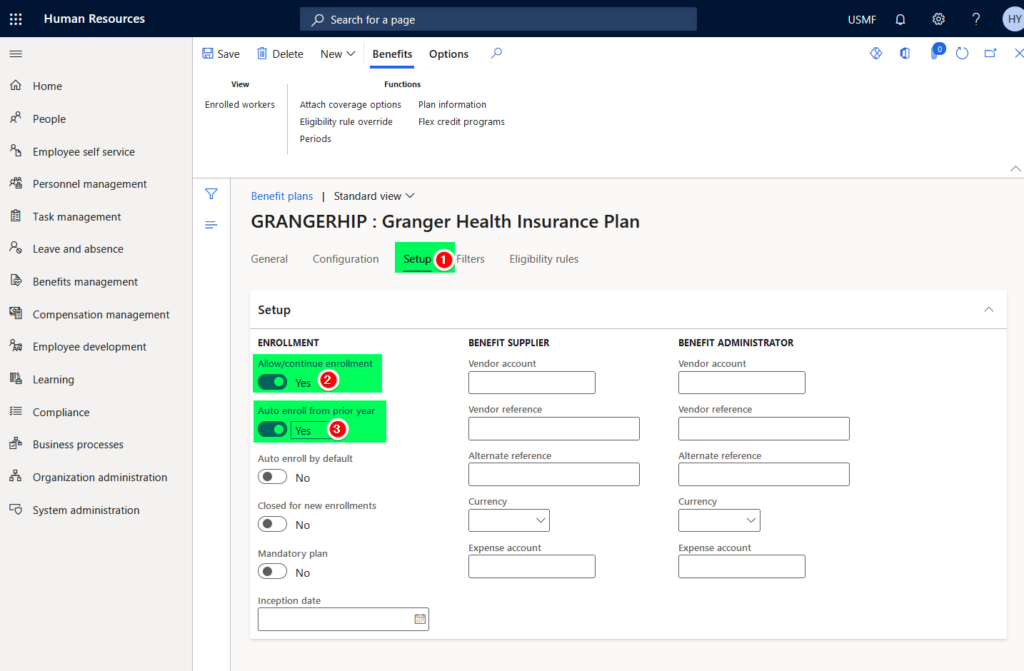Open Enrolled workers view

(240, 105)
